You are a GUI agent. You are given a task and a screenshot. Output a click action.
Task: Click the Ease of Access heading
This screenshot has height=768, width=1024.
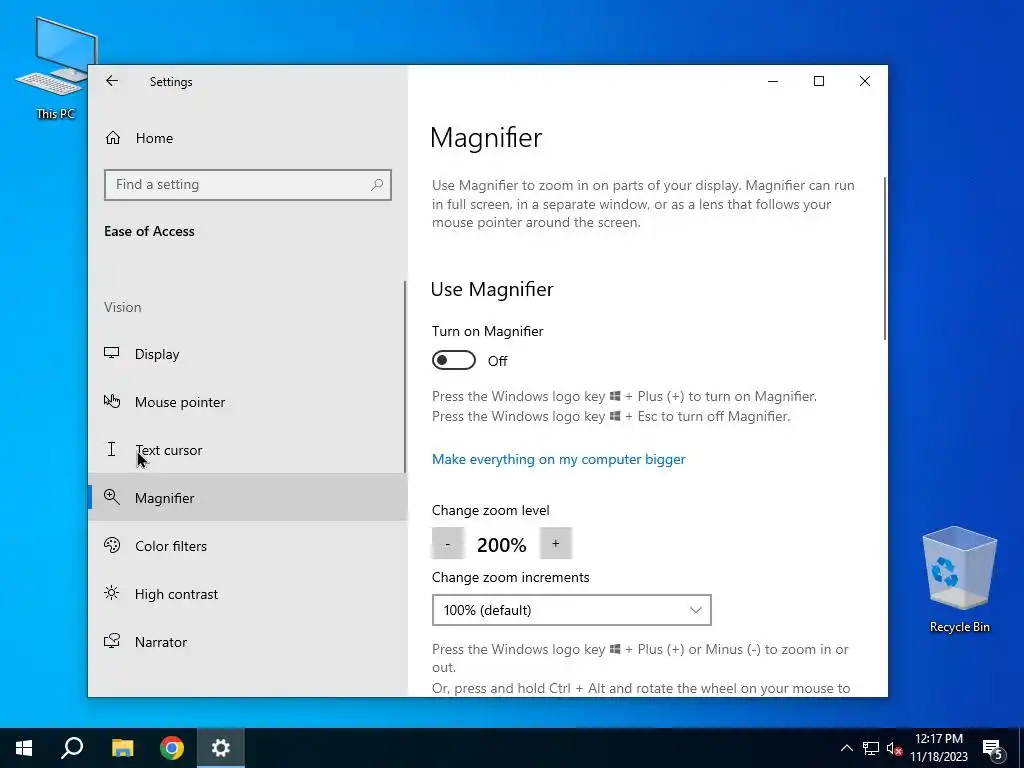point(149,231)
